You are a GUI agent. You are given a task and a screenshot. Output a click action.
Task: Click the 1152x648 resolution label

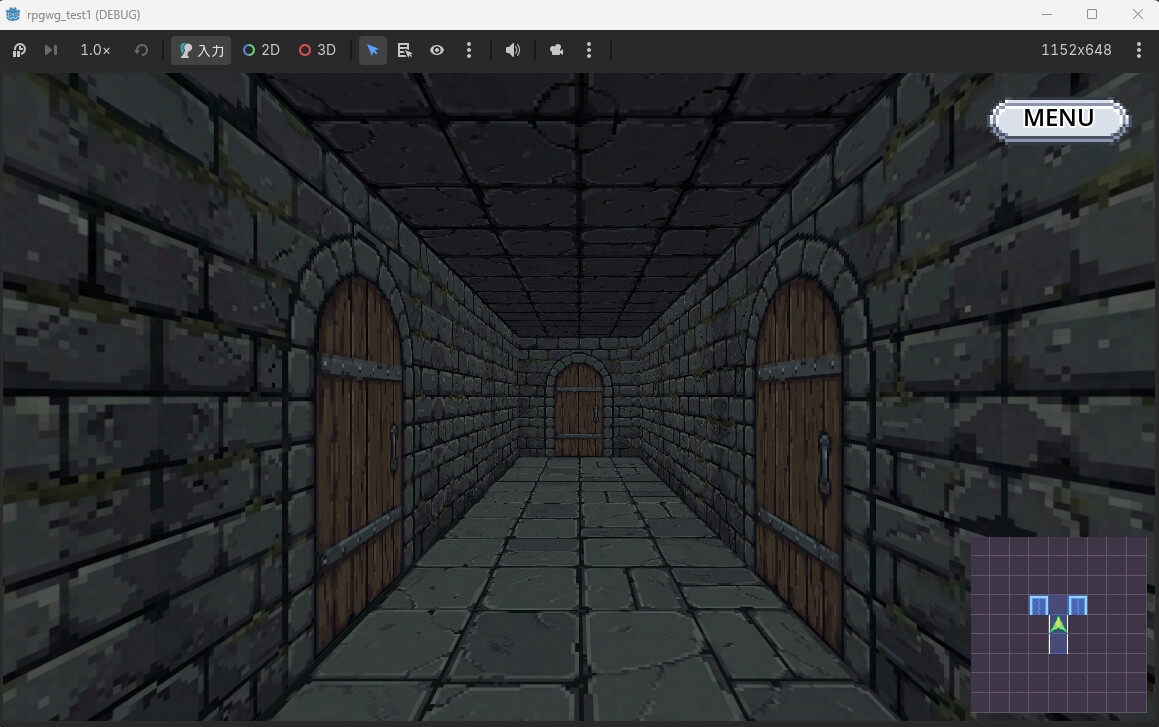pos(1076,50)
